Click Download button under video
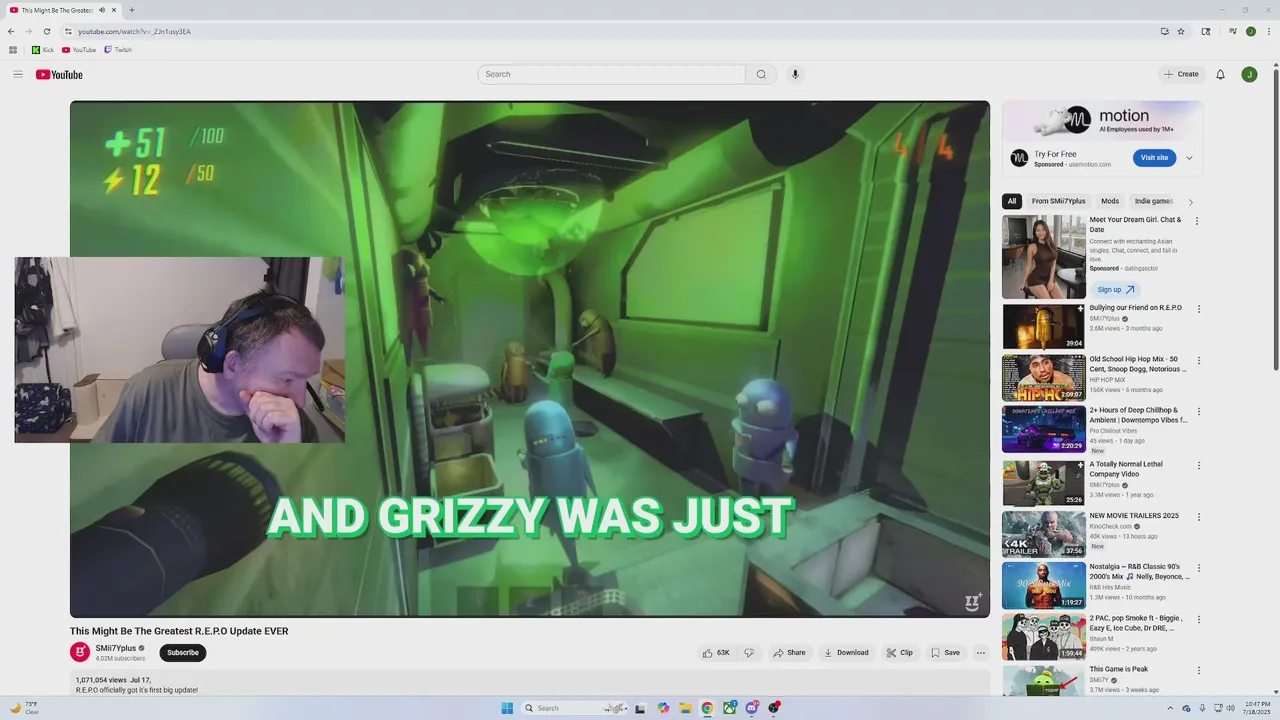Viewport: 1280px width, 720px height. point(846,653)
